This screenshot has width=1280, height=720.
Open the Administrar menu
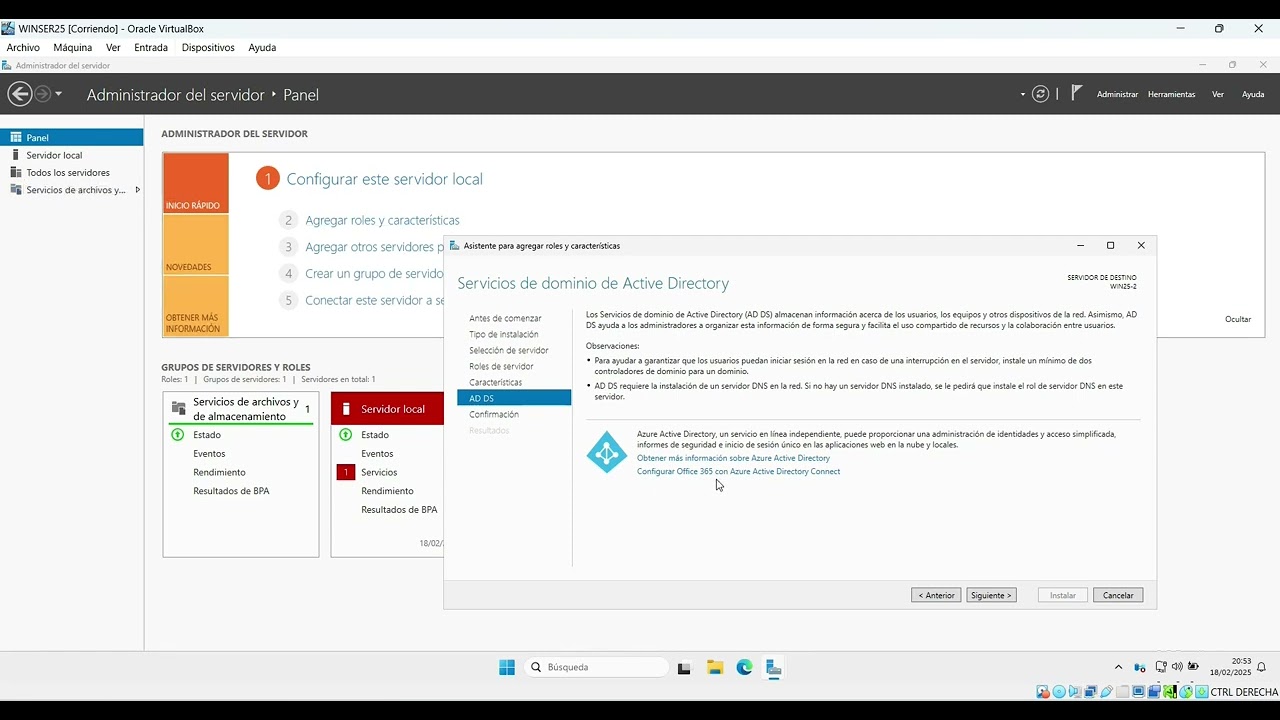pyautogui.click(x=1117, y=94)
